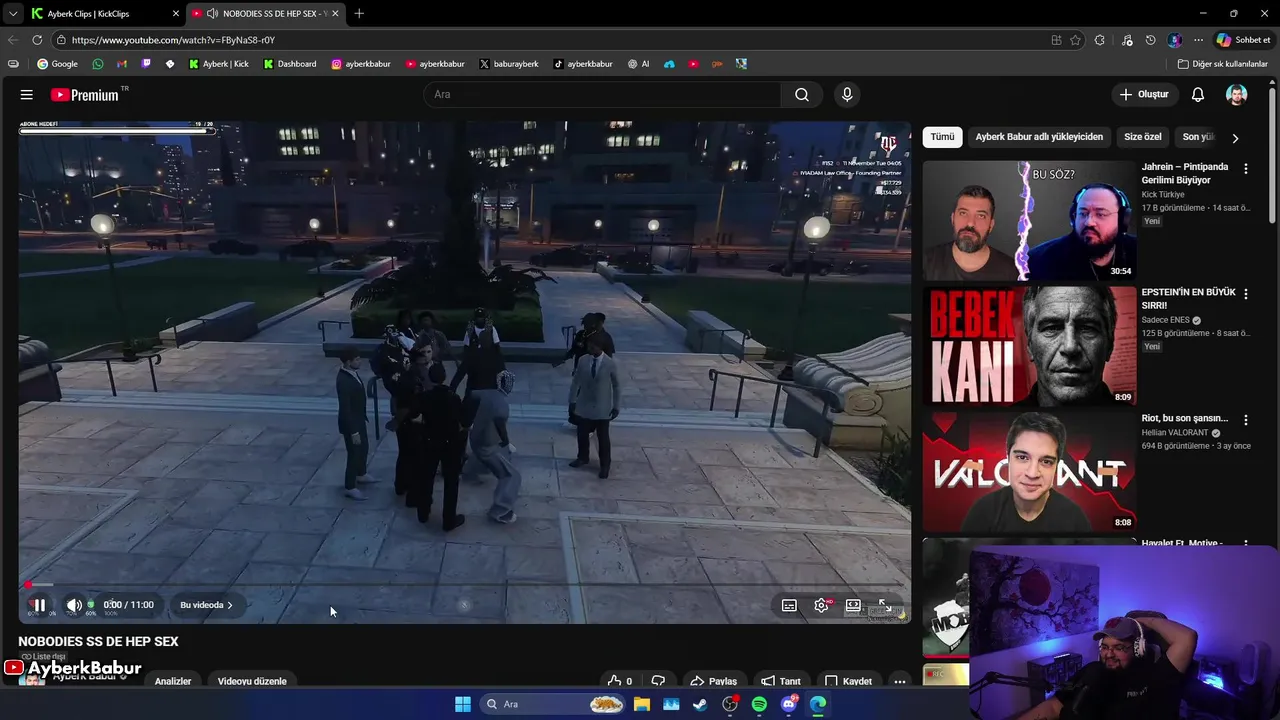Open the Gmail bookmark icon
The width and height of the screenshot is (1280, 720).
(x=121, y=64)
